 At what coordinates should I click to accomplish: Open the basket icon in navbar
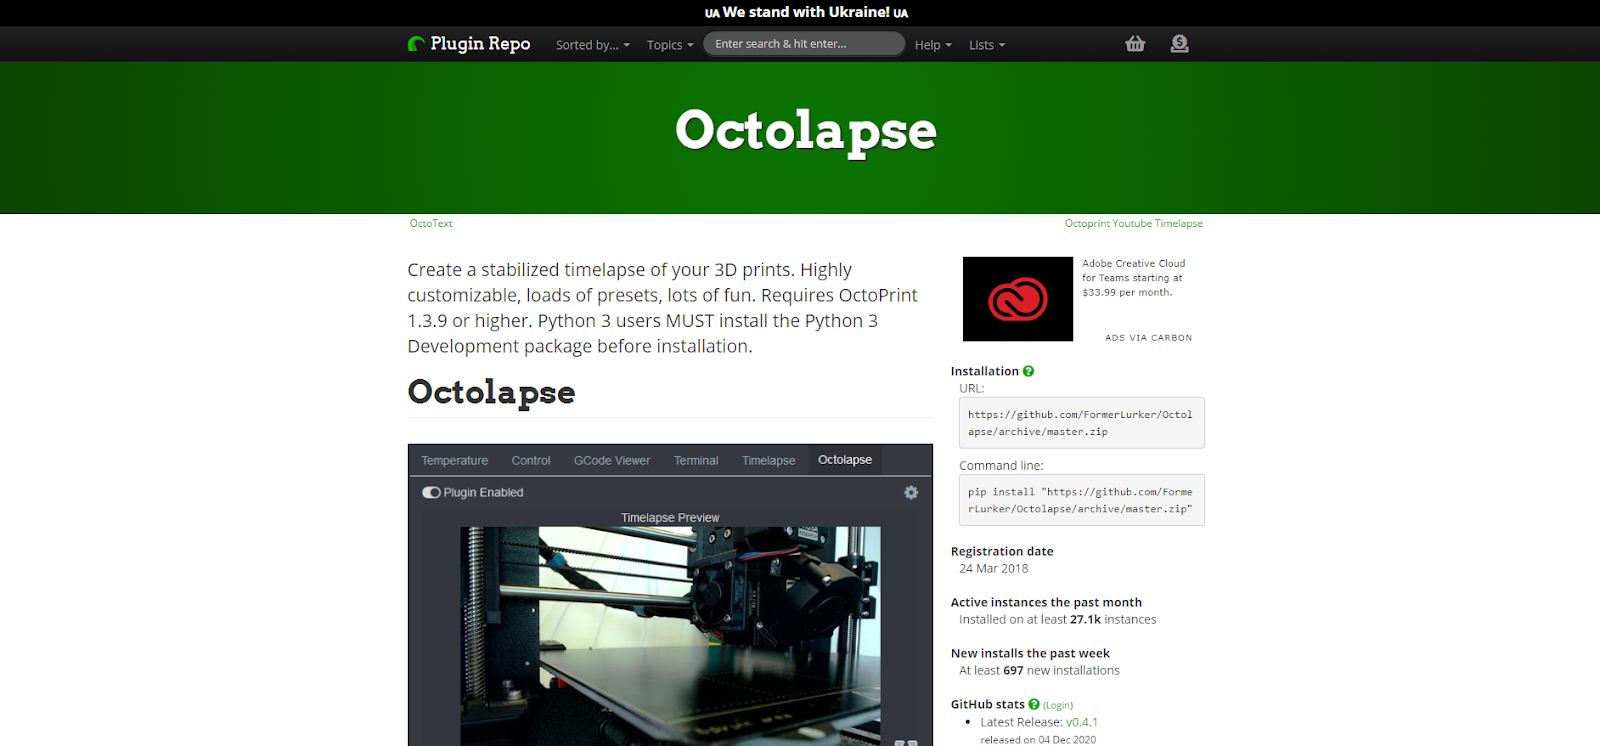[1135, 44]
